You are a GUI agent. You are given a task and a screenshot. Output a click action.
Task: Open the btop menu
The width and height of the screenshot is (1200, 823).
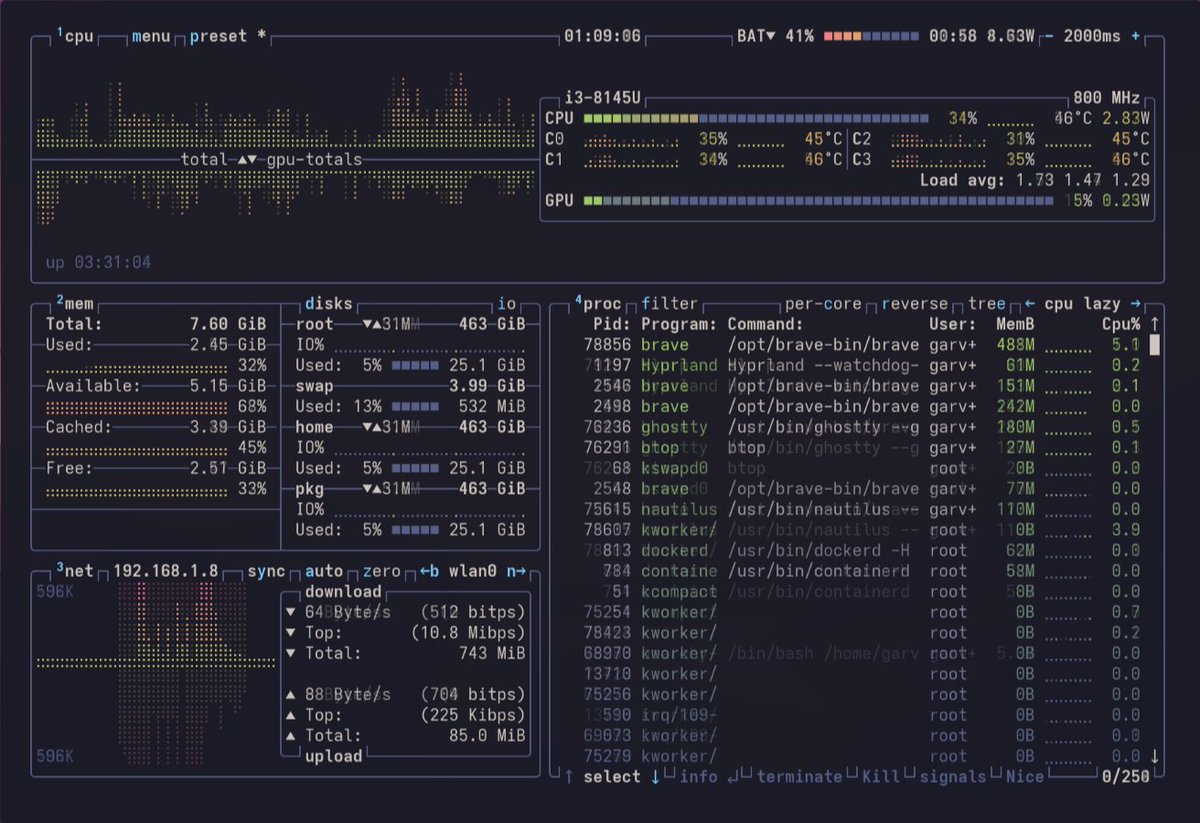pyautogui.click(x=151, y=36)
